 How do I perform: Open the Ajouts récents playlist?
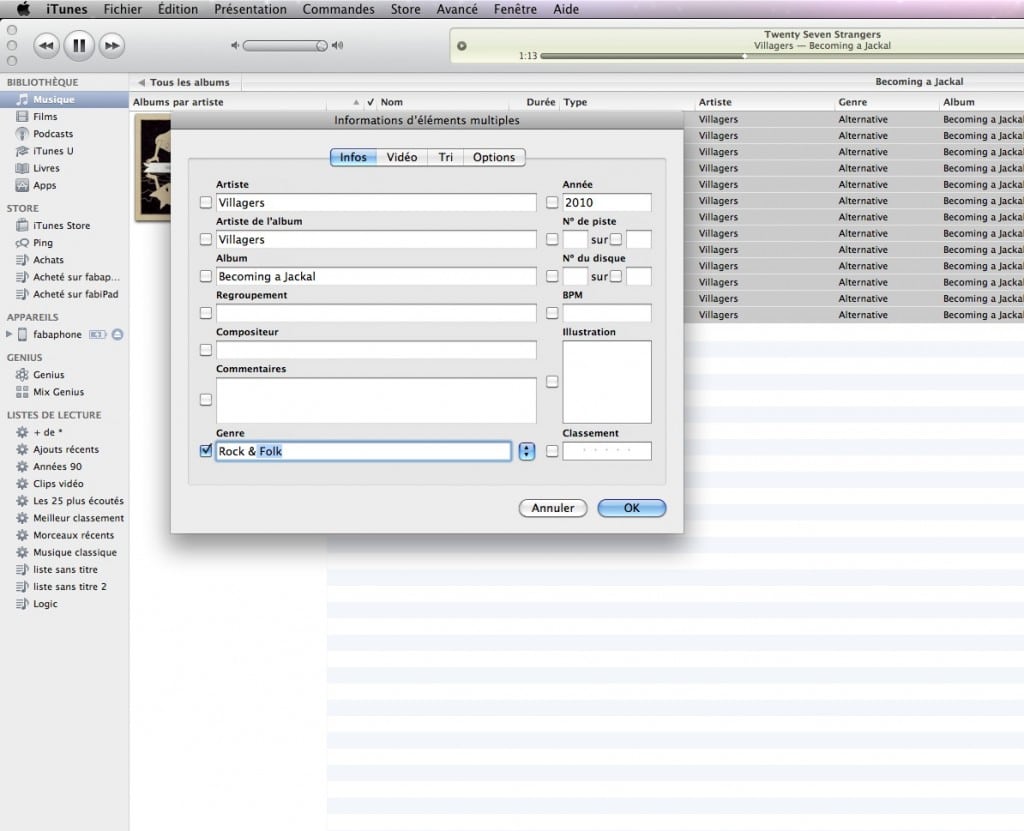pyautogui.click(x=64, y=449)
